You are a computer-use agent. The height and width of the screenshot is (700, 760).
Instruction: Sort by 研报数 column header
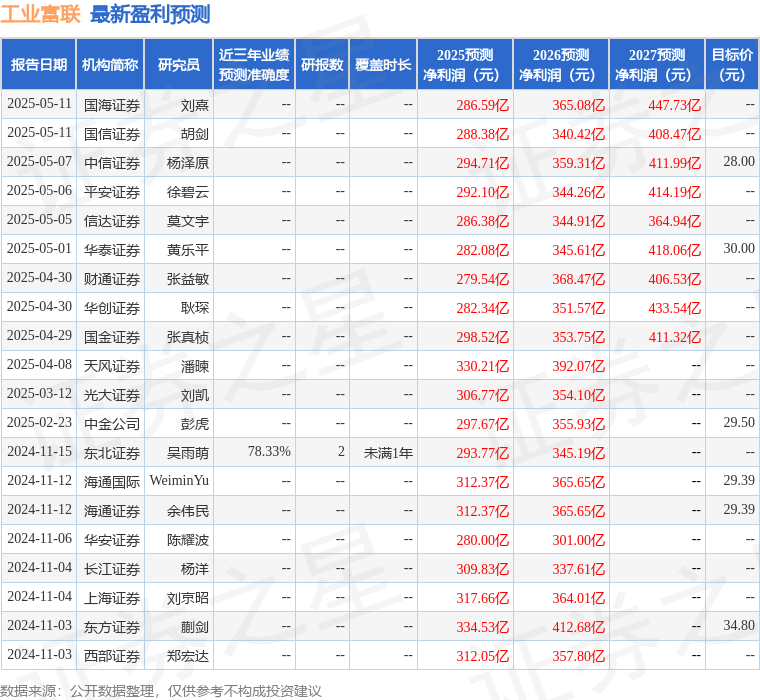[322, 65]
